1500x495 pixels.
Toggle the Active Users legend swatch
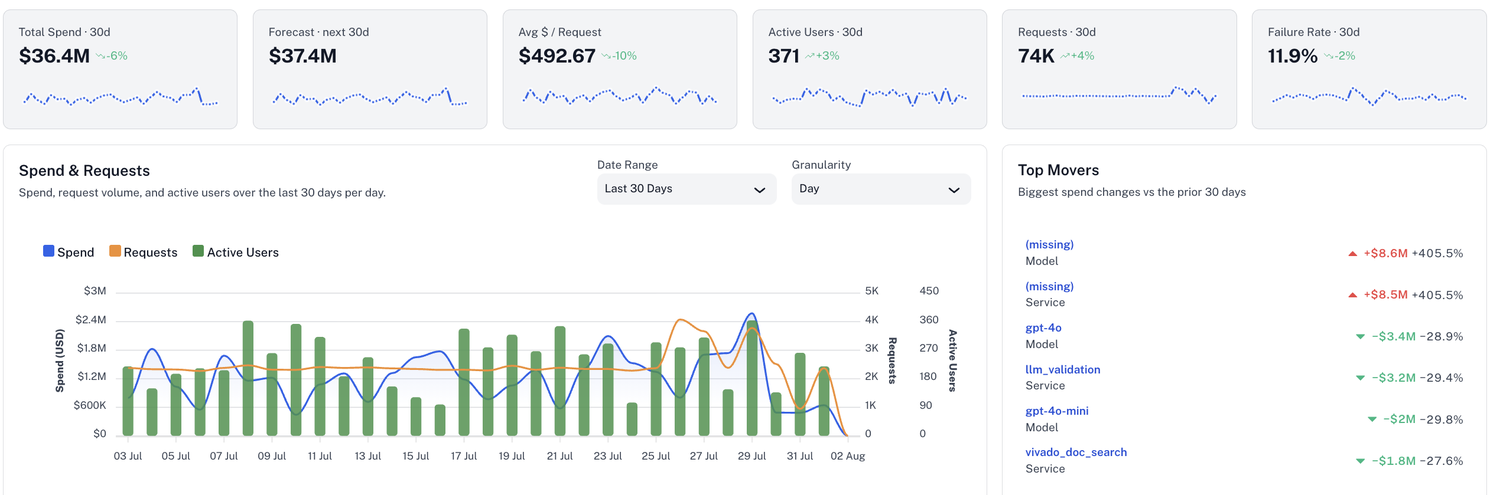click(198, 252)
